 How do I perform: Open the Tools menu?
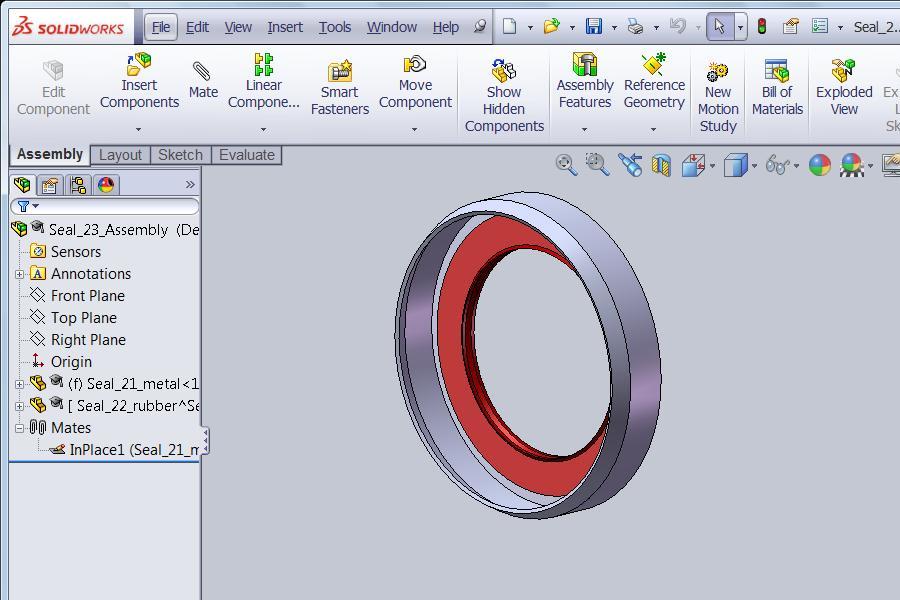coord(334,27)
